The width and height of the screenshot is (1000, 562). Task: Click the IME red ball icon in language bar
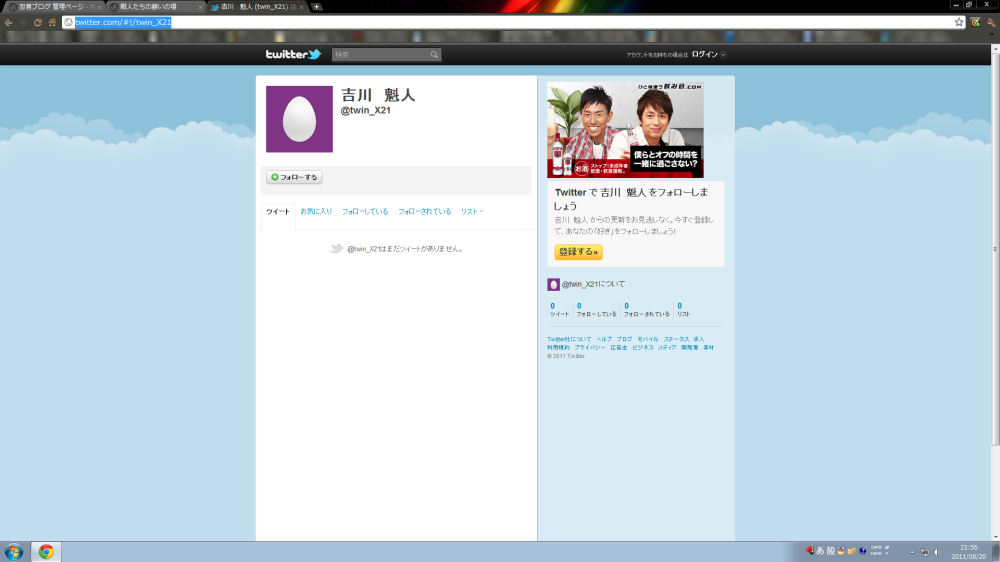810,551
